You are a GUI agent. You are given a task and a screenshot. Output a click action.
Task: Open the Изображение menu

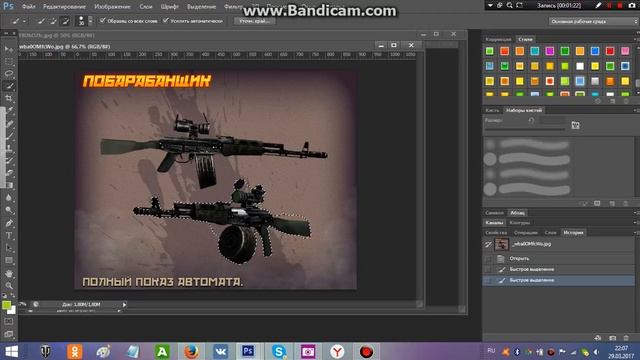point(112,7)
